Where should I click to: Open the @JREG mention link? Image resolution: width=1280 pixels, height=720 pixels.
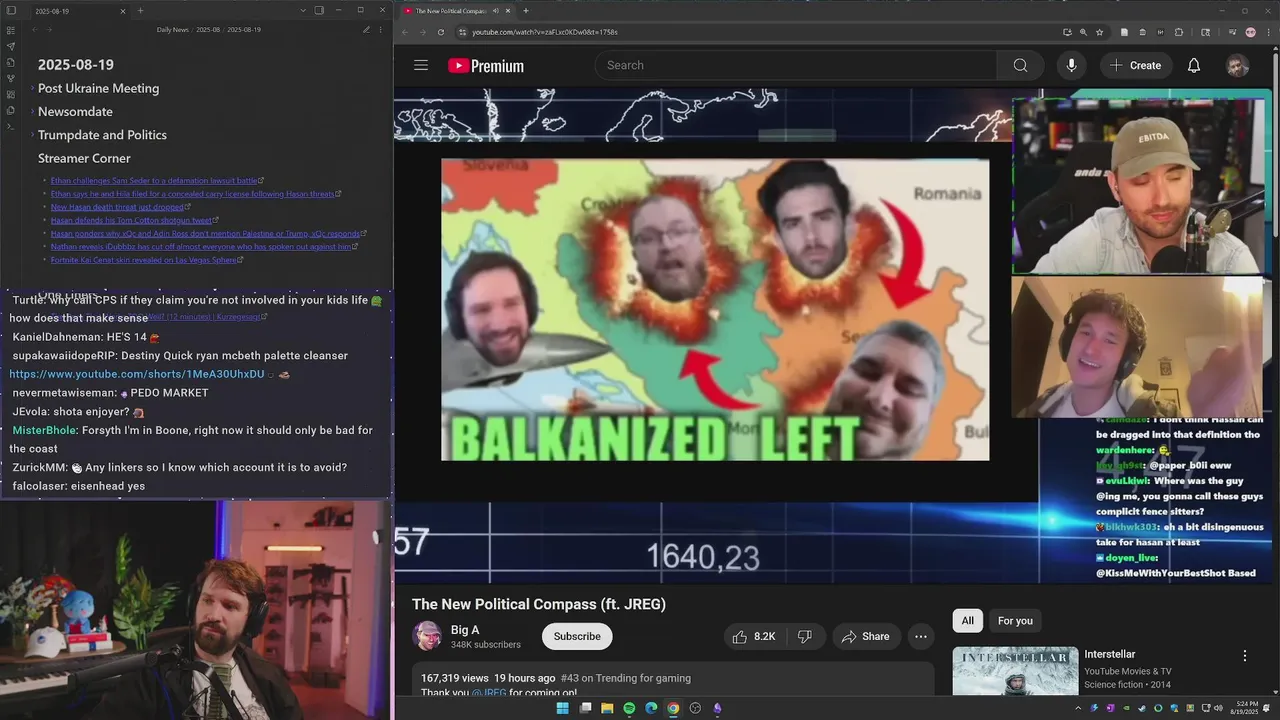click(489, 693)
